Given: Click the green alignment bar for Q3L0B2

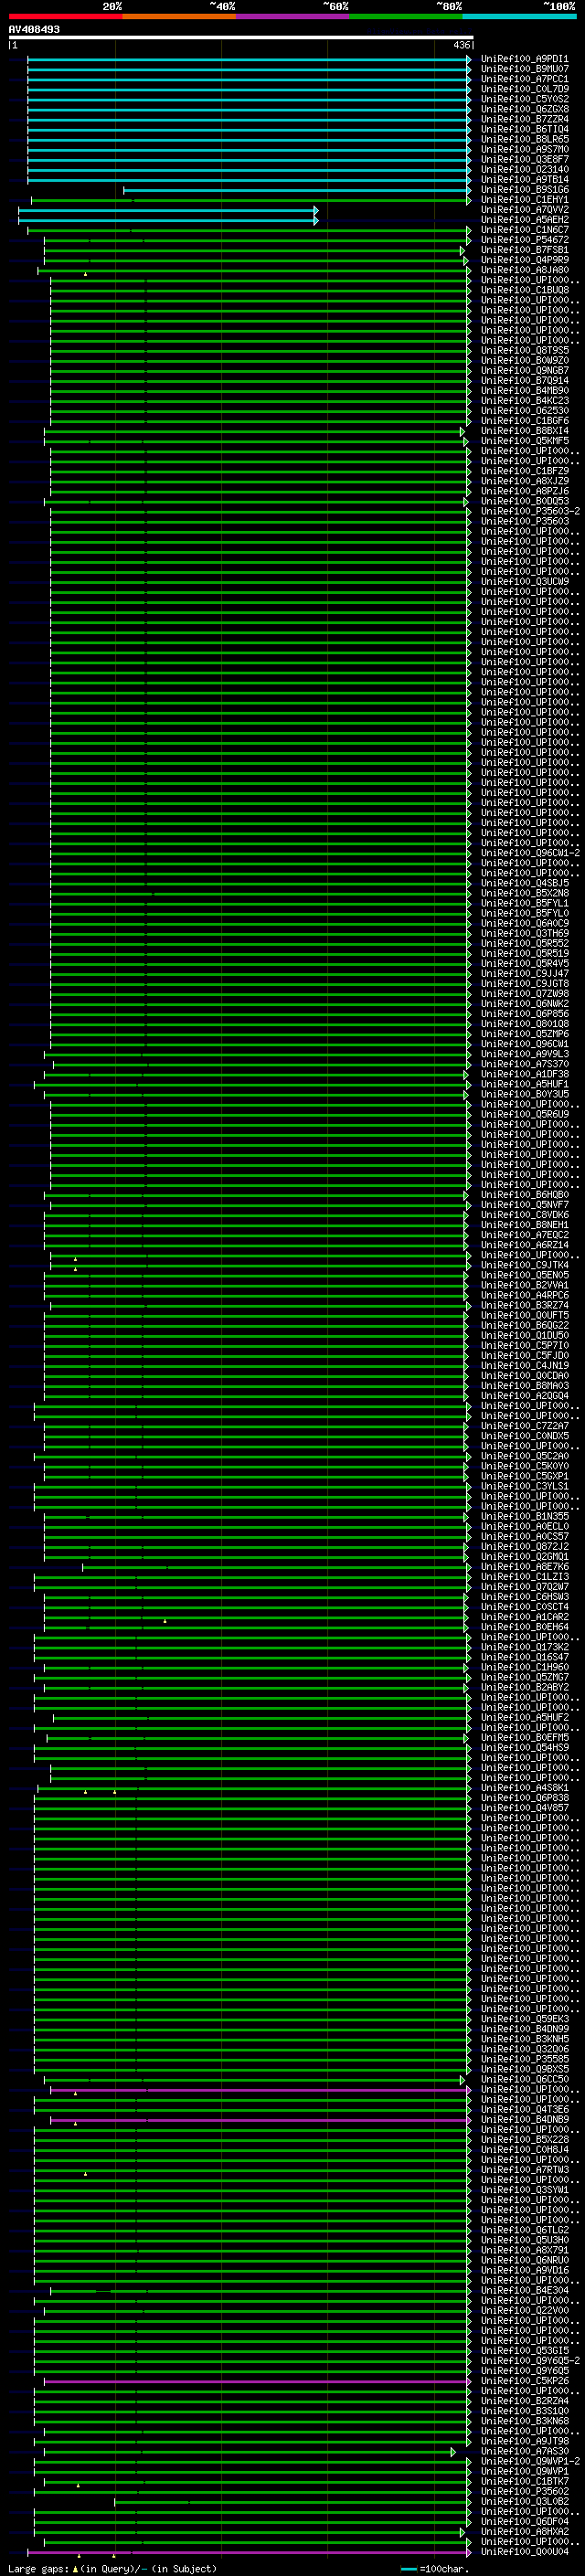Looking at the screenshot, I should 292,2502.
